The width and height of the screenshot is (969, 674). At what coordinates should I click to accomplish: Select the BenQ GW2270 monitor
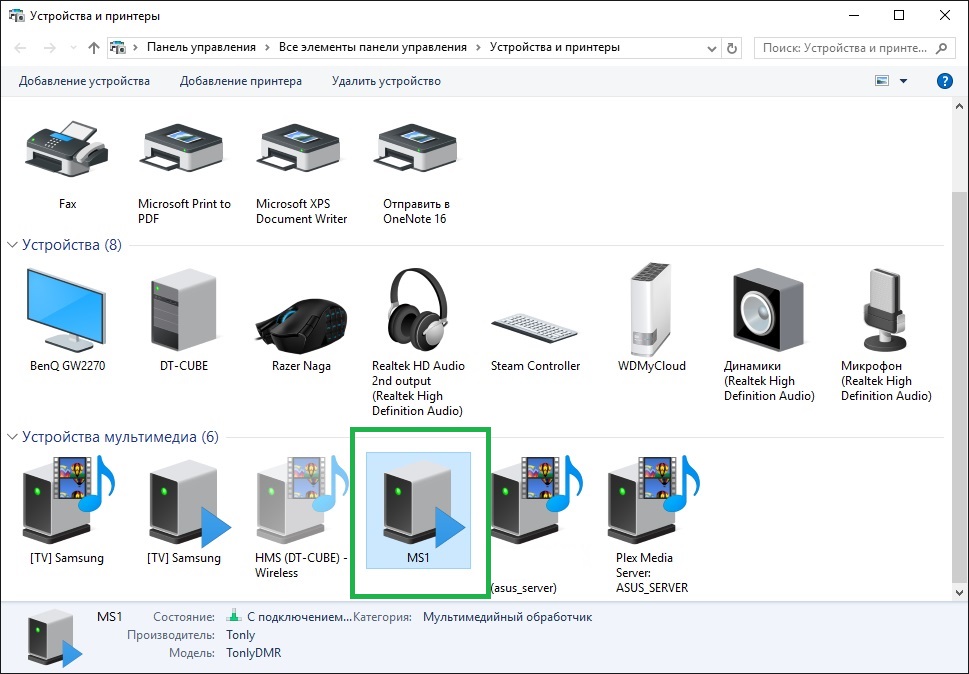click(67, 311)
